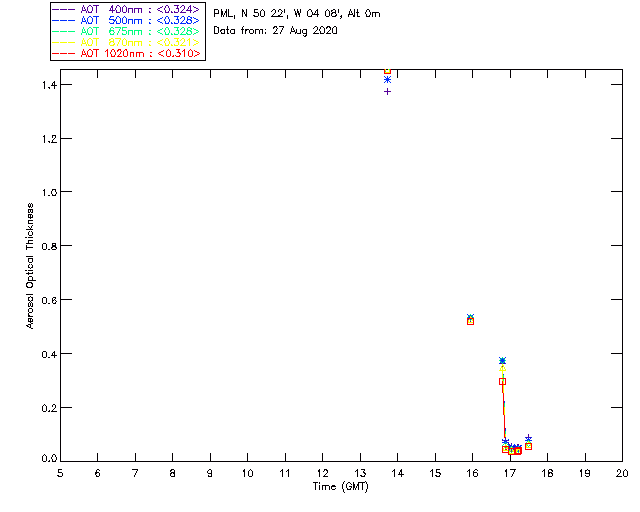Click the 1.4 y-axis tick label
Screen dimensions: 640x512
[x=49, y=85]
